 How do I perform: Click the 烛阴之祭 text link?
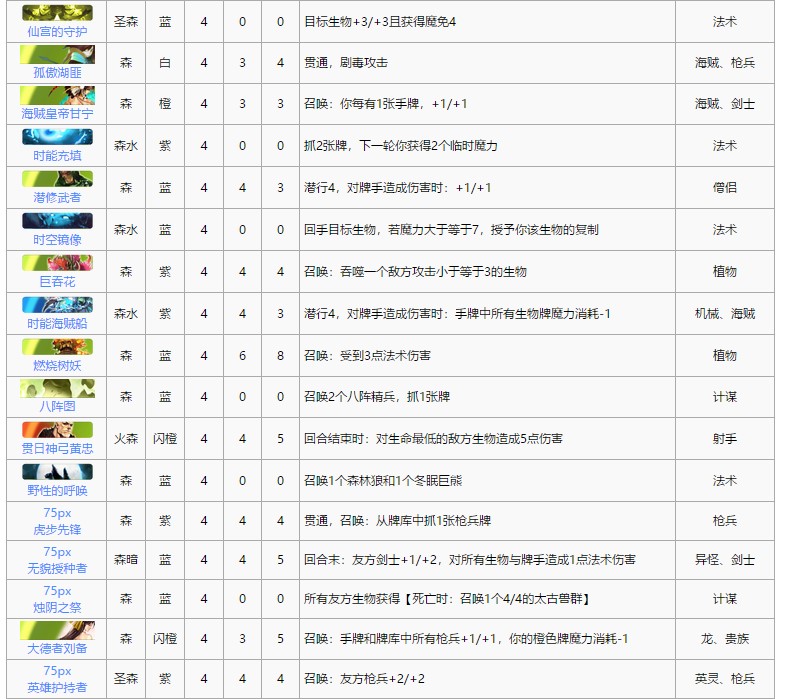(x=57, y=608)
